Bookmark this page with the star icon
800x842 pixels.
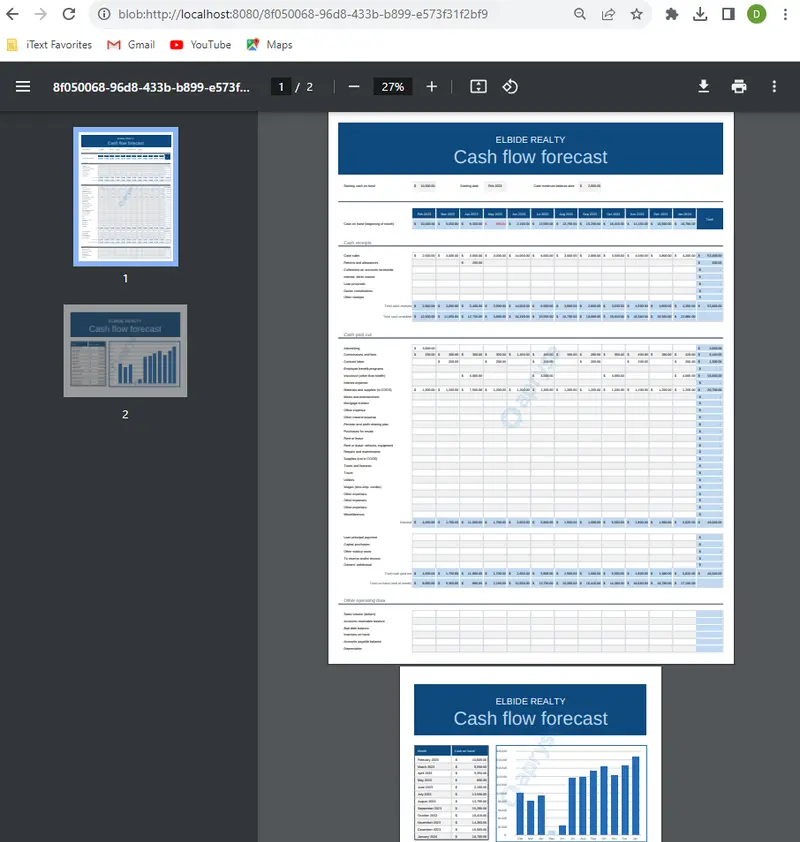coord(636,14)
